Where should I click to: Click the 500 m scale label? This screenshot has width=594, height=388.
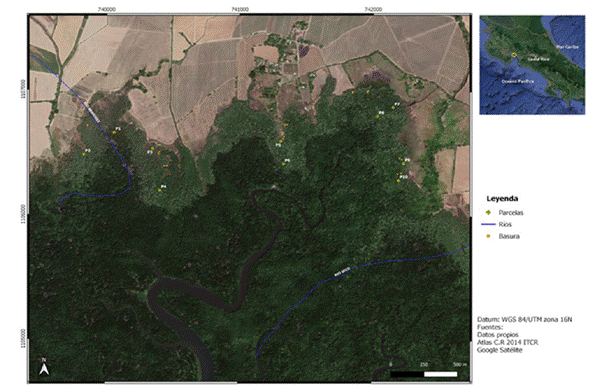460,365
